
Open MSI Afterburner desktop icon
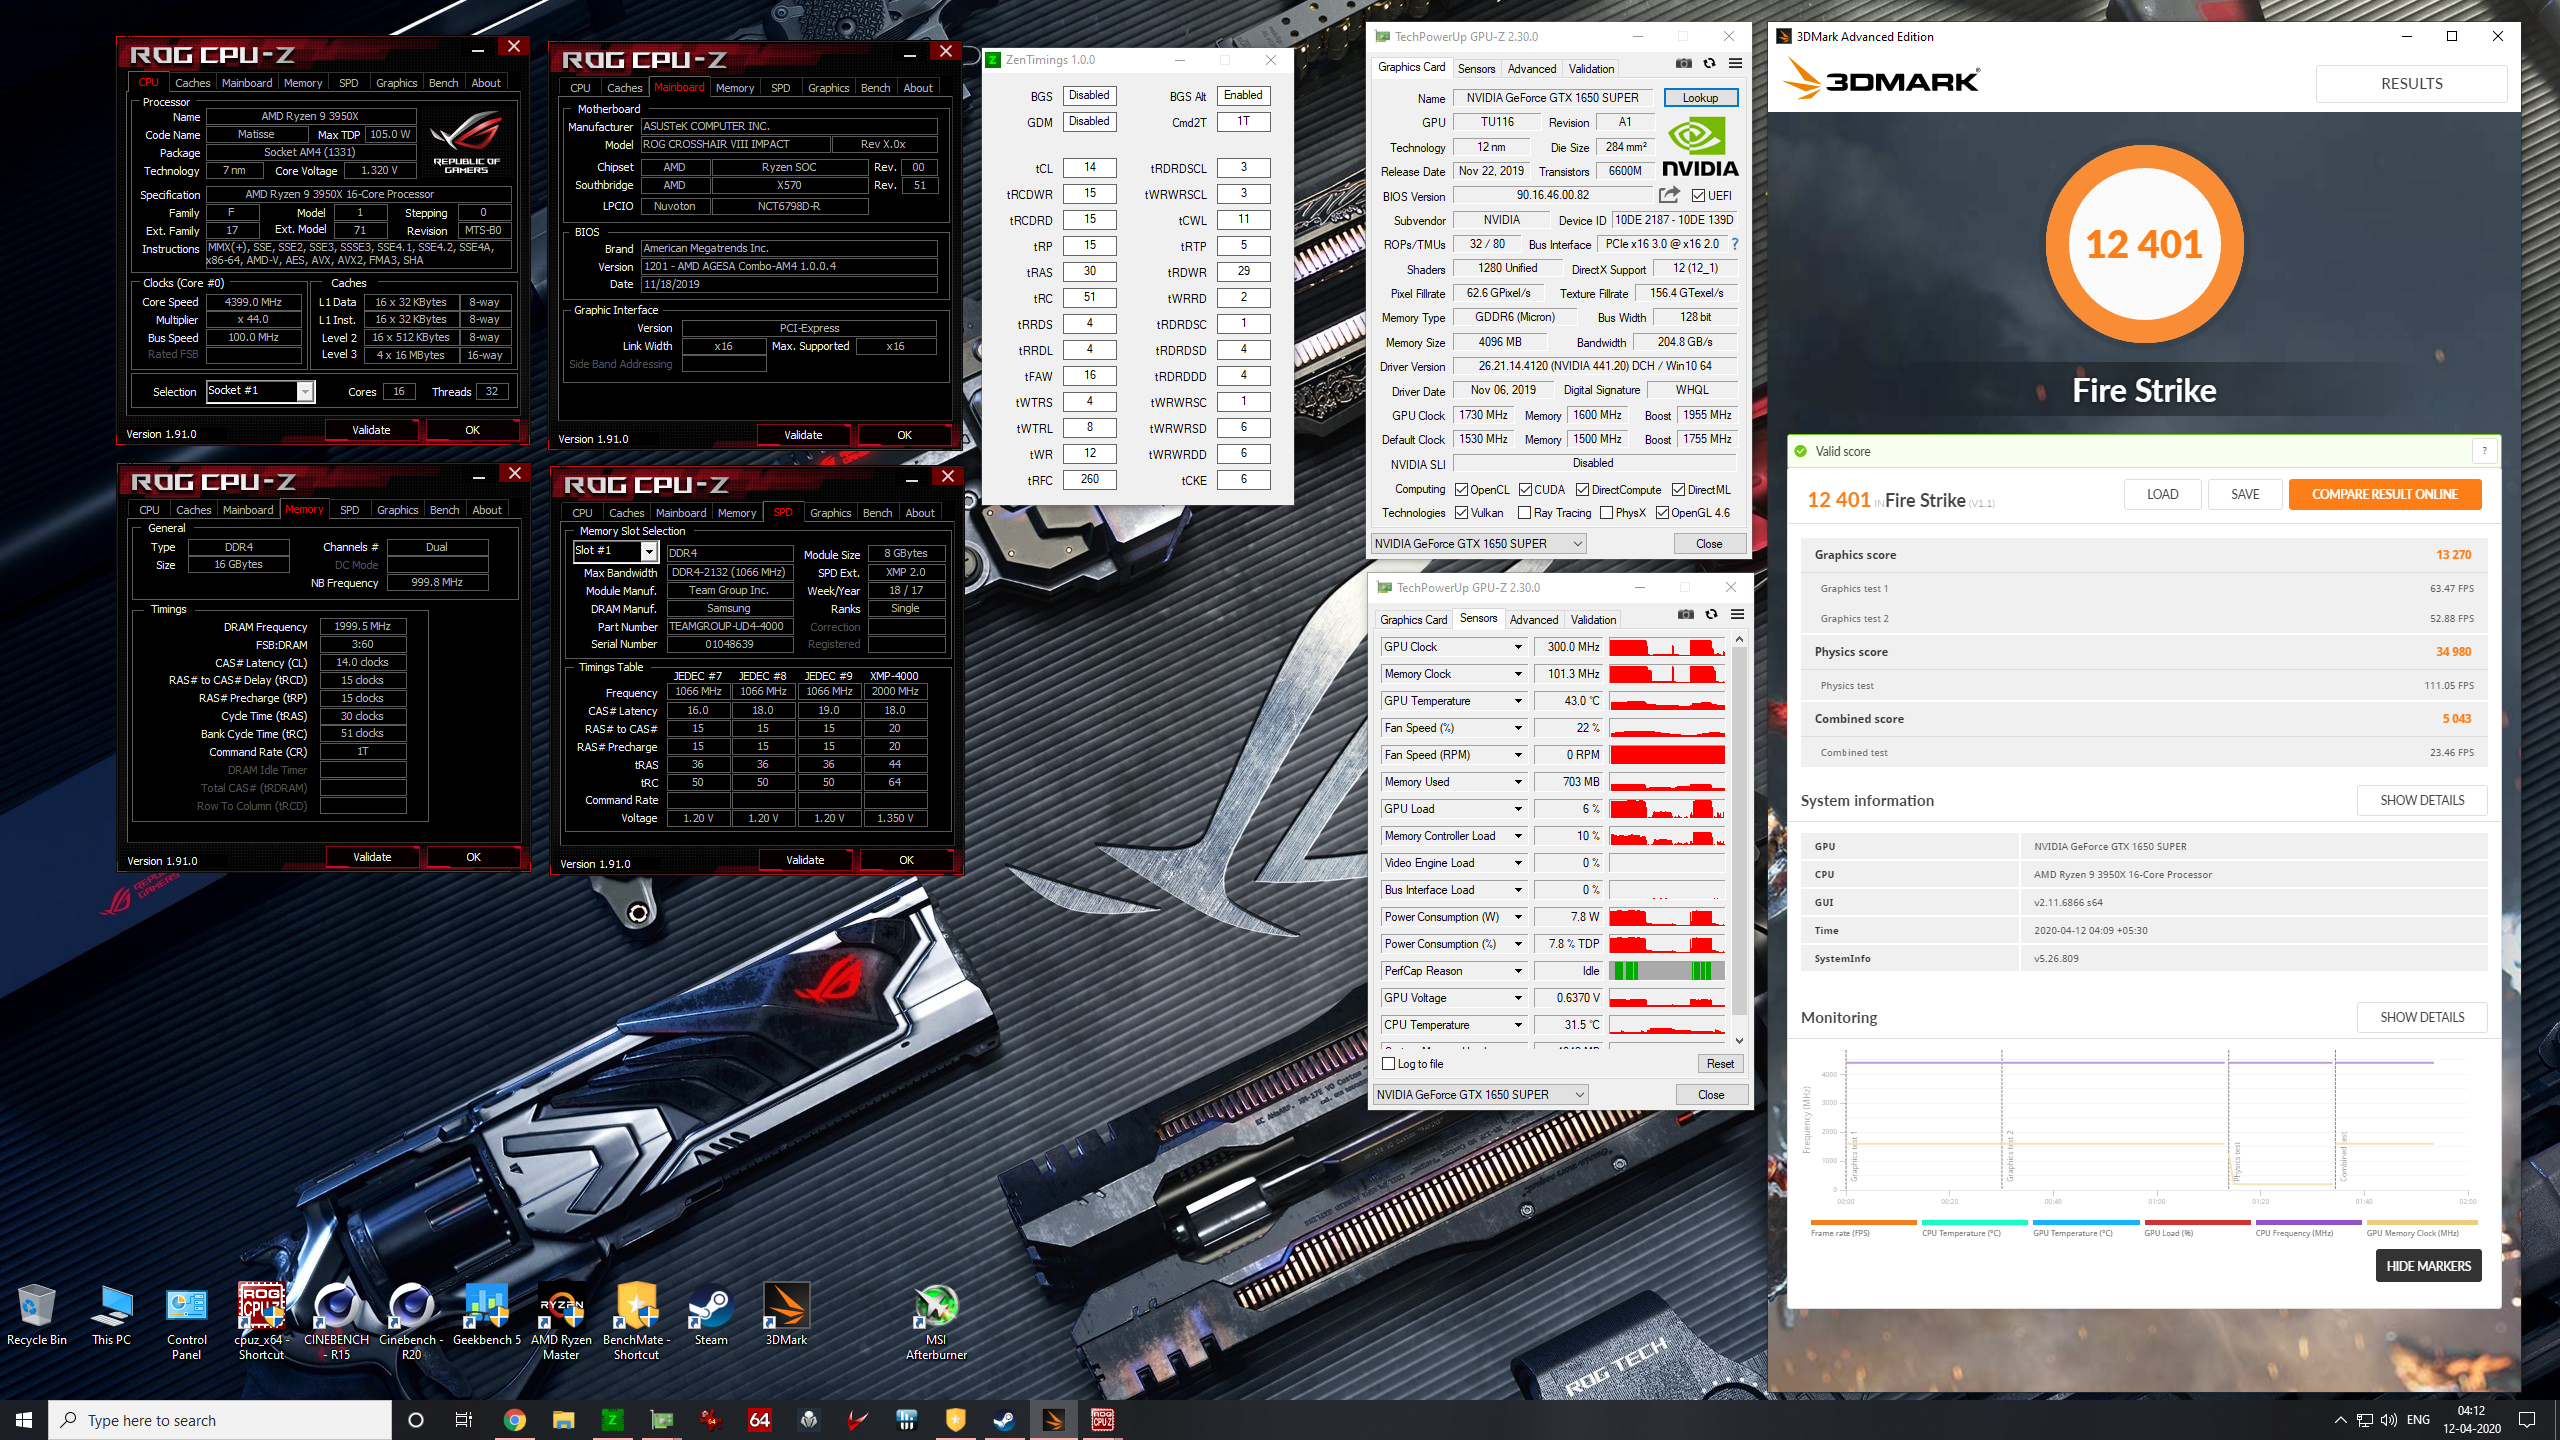pos(936,1322)
